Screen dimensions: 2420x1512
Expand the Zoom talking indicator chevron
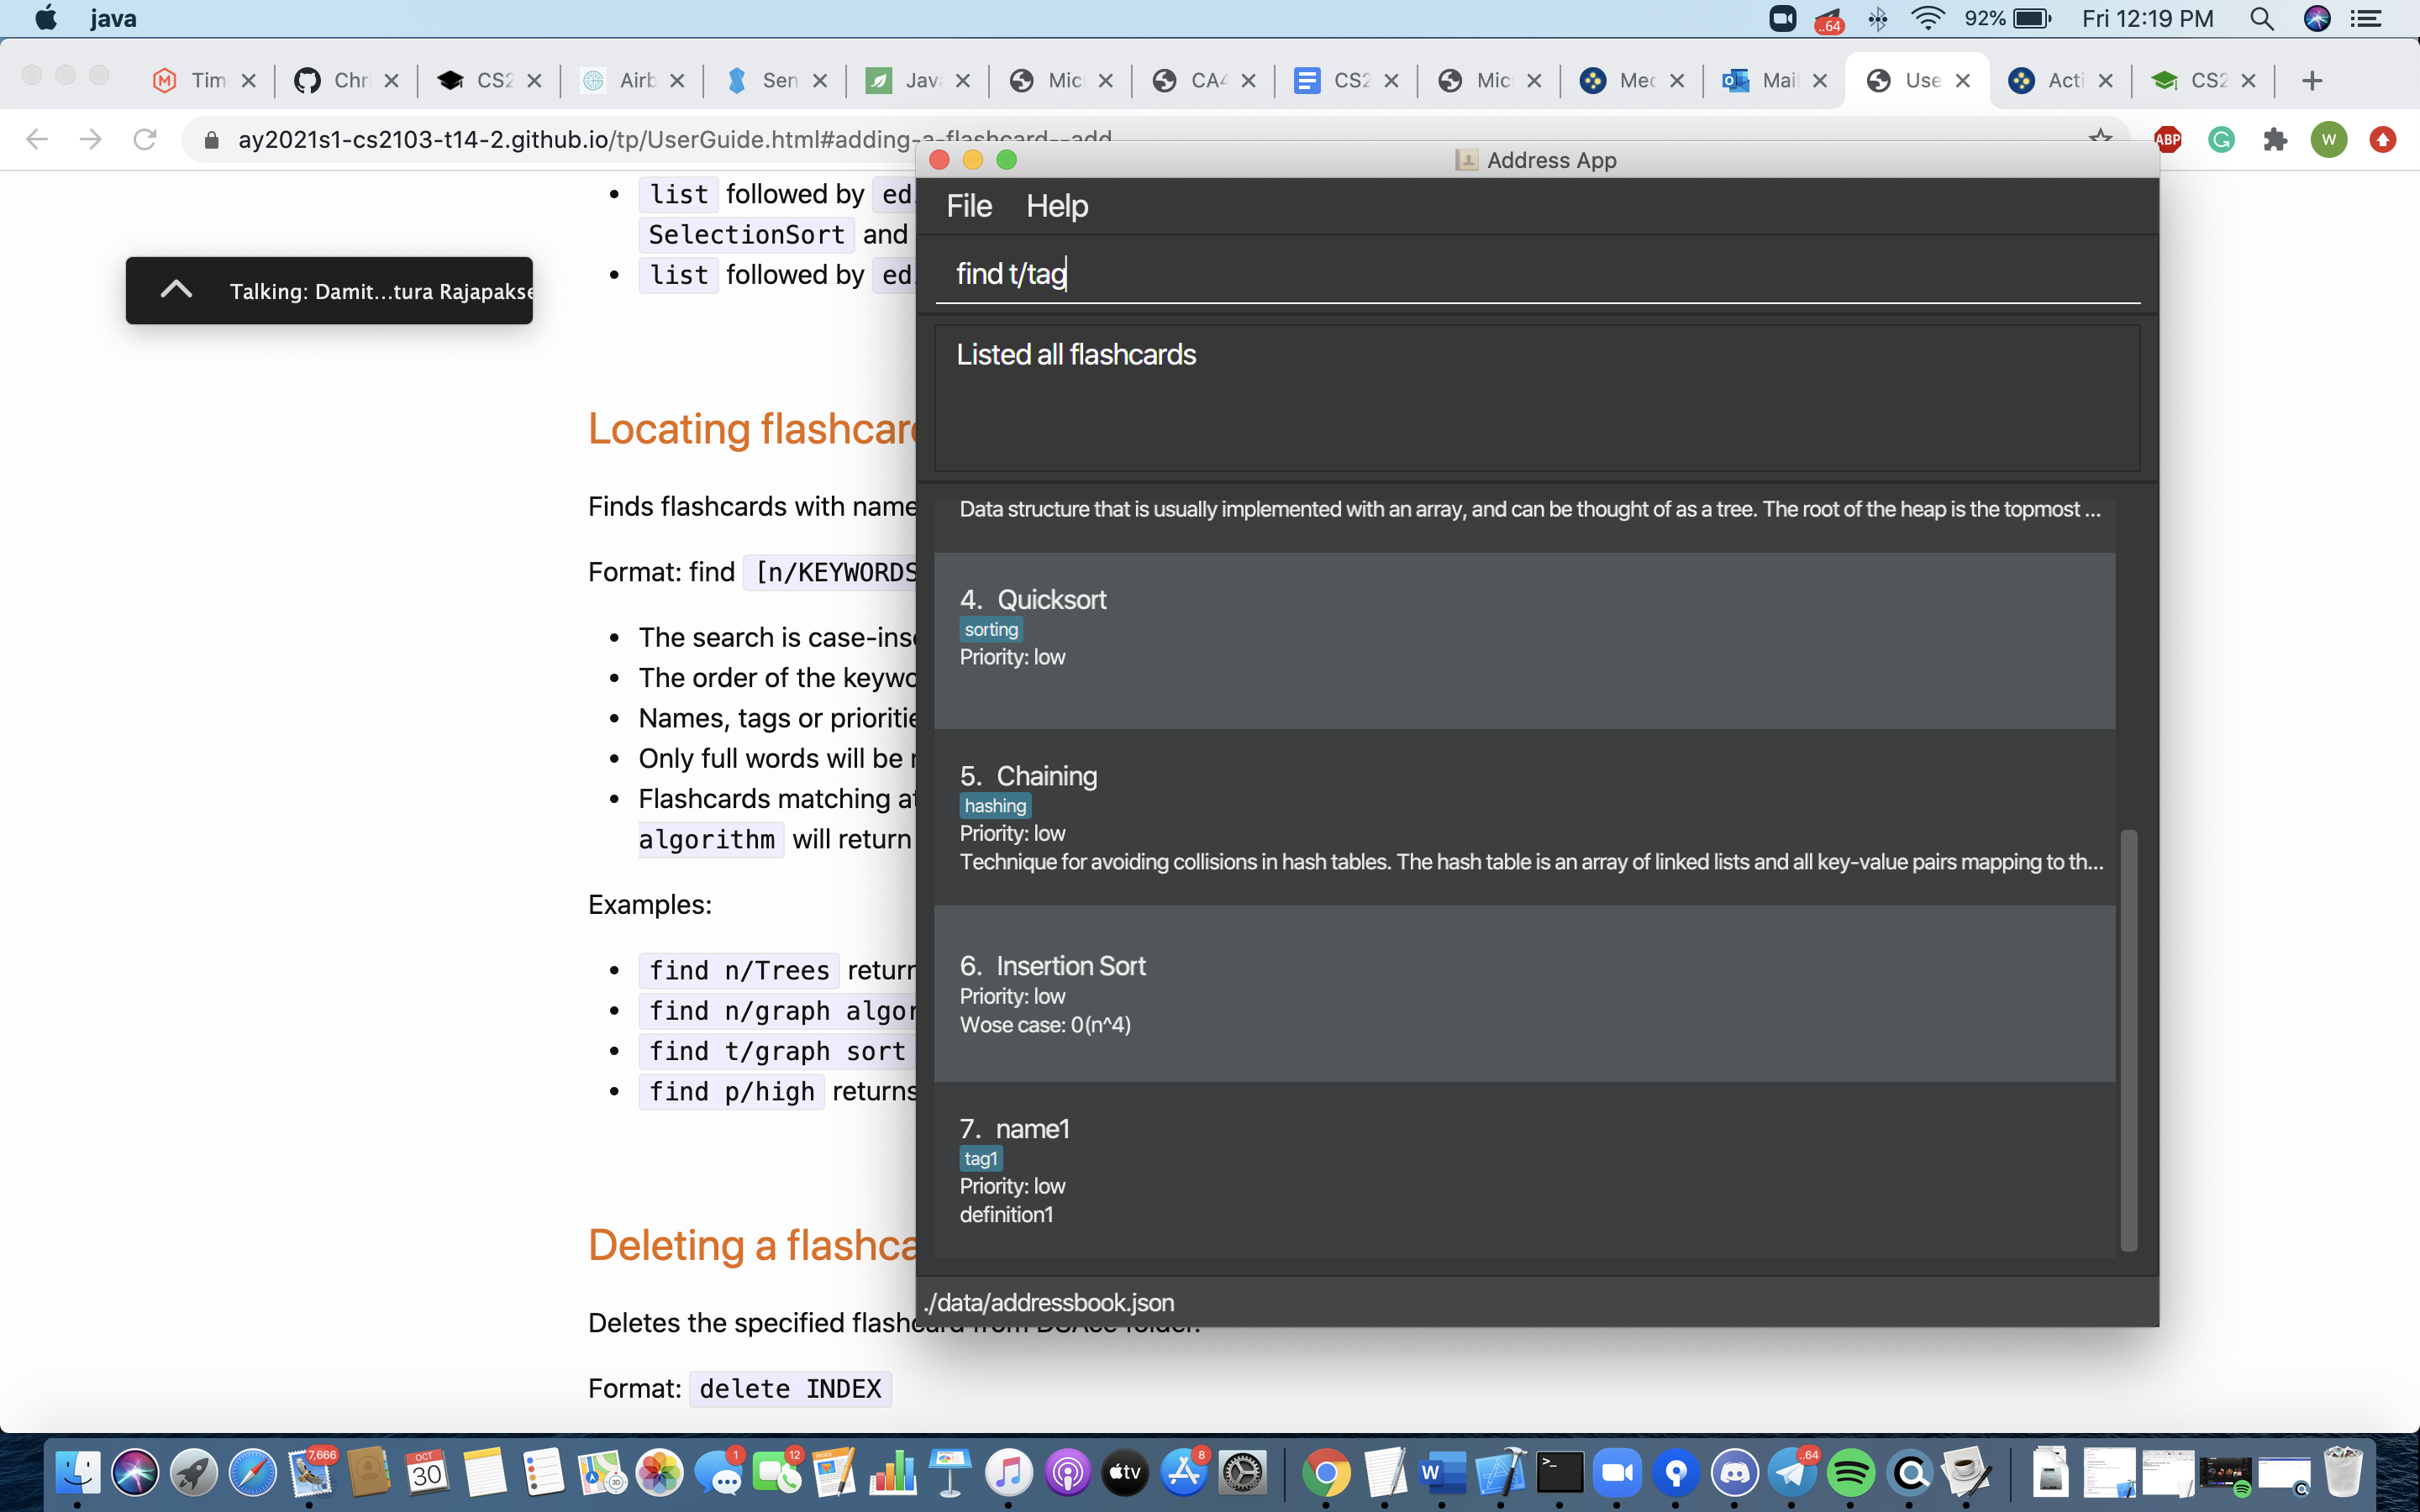click(176, 290)
